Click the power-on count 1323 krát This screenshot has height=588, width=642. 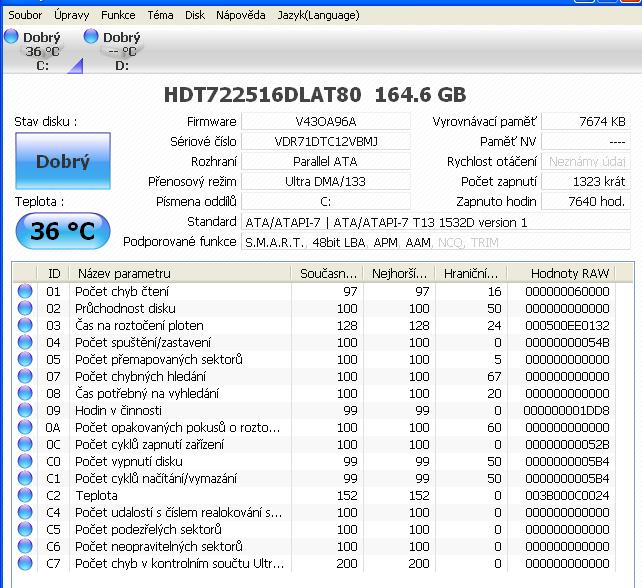(586, 181)
